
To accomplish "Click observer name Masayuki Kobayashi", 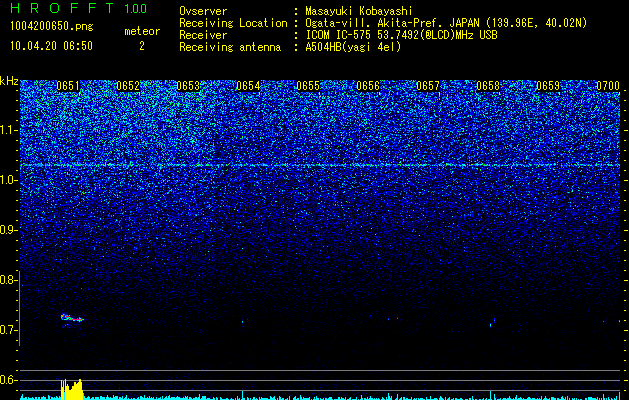I will pos(359,11).
